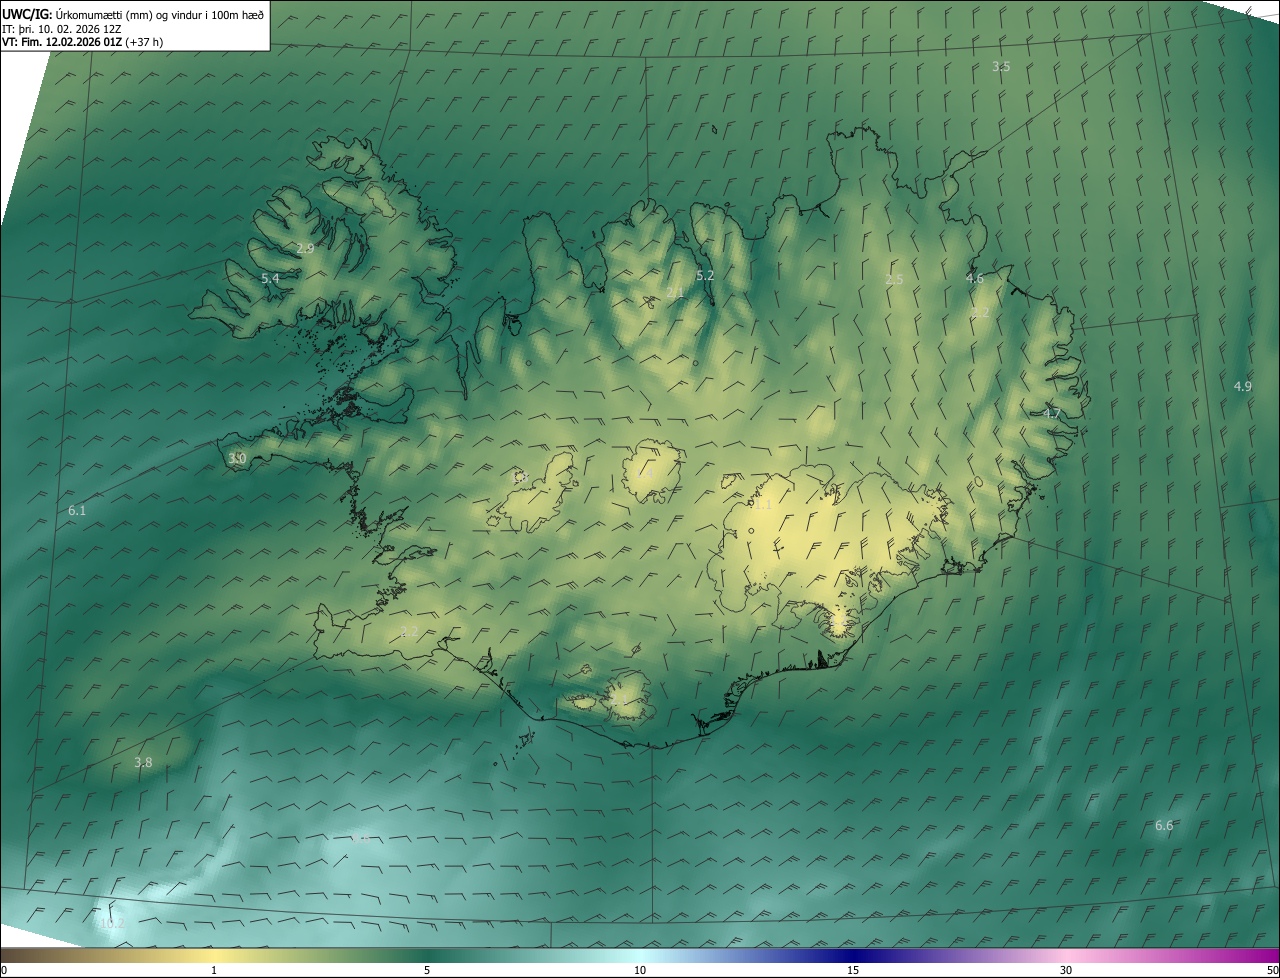
Task: Click the 2.2 value in southwest Iceland
Action: click(408, 632)
